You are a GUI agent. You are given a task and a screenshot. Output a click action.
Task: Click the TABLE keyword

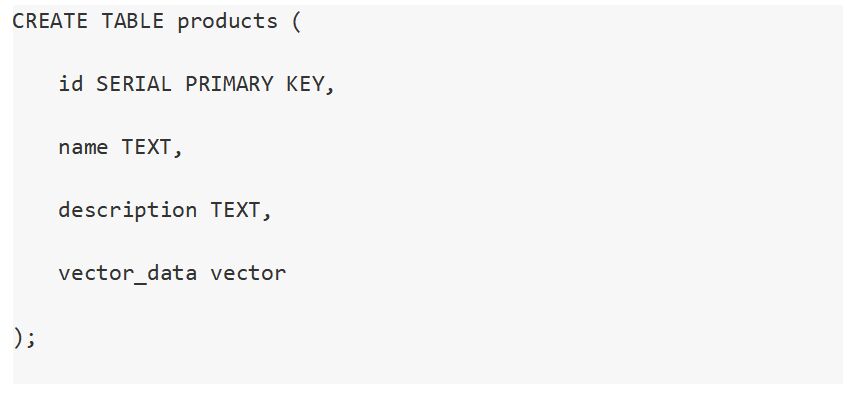pos(132,21)
